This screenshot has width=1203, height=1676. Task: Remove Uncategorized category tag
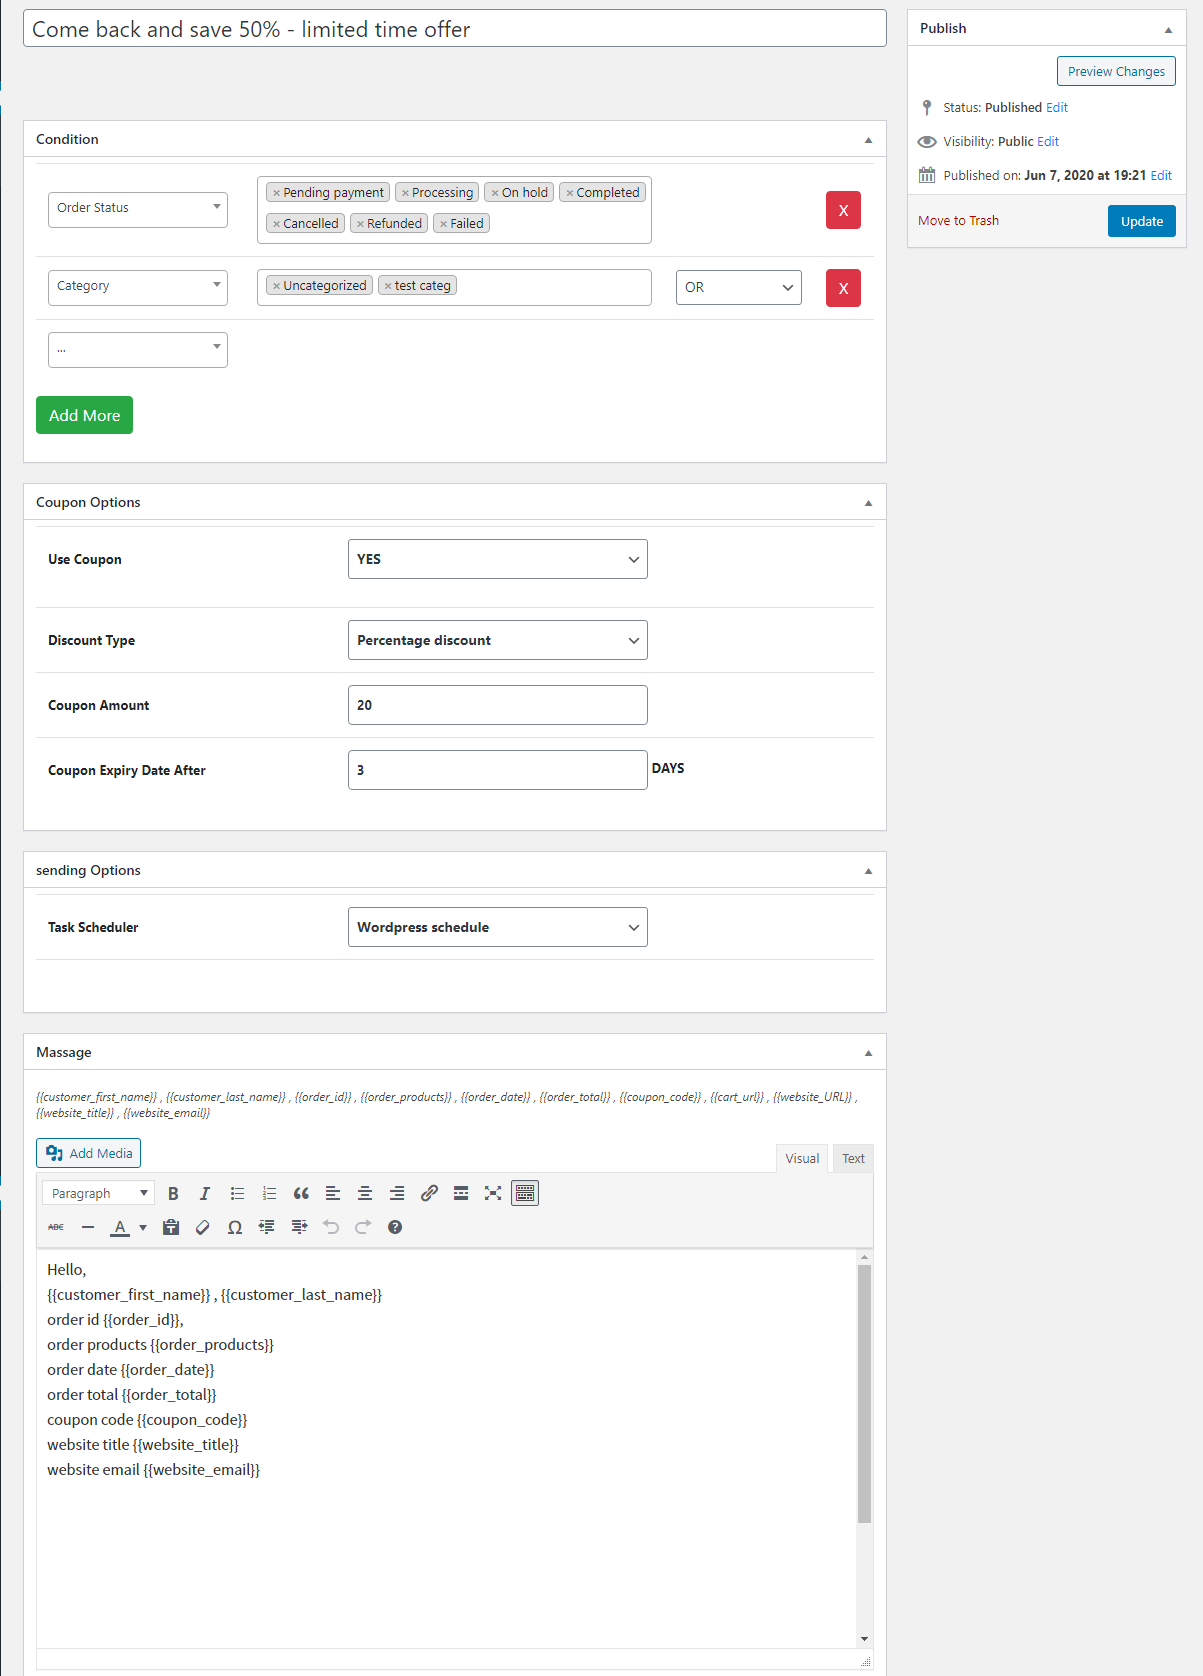pos(277,286)
